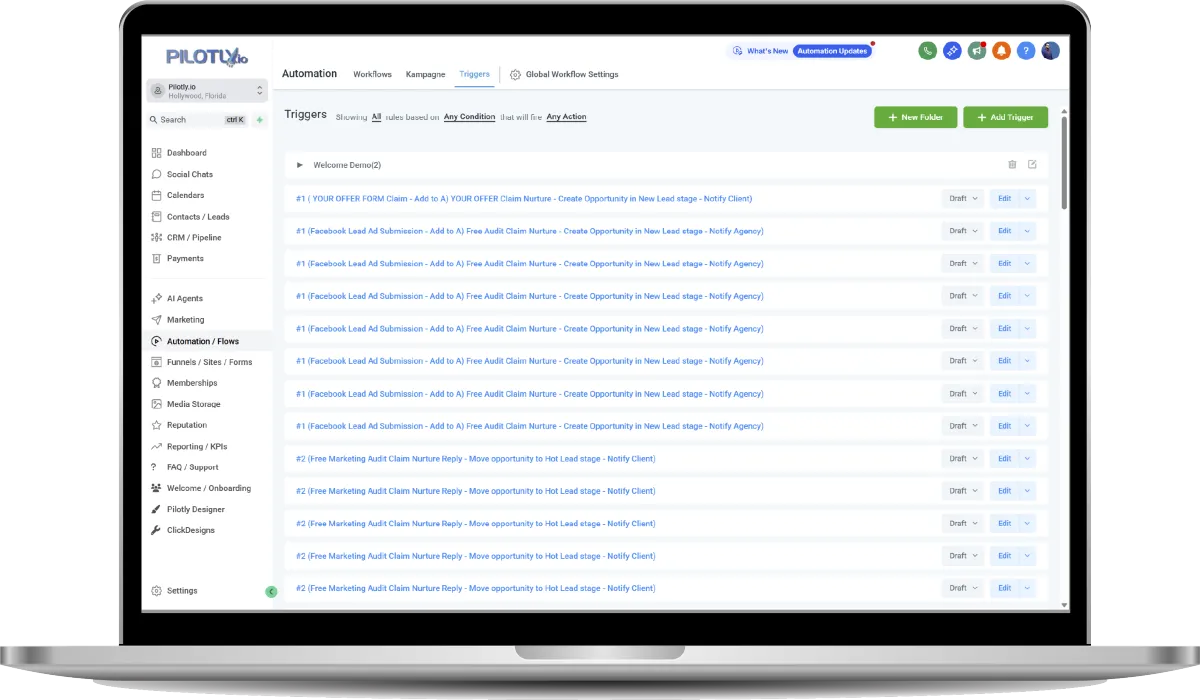Click the Add Trigger button

pos(1005,117)
